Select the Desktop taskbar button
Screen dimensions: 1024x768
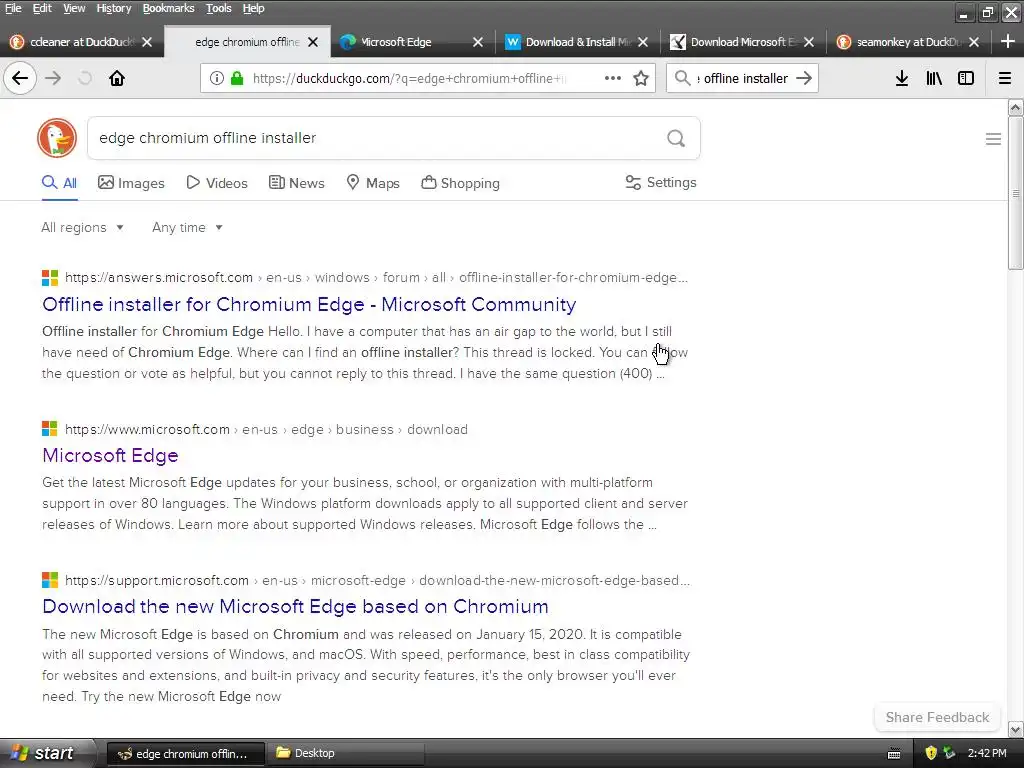(347, 753)
